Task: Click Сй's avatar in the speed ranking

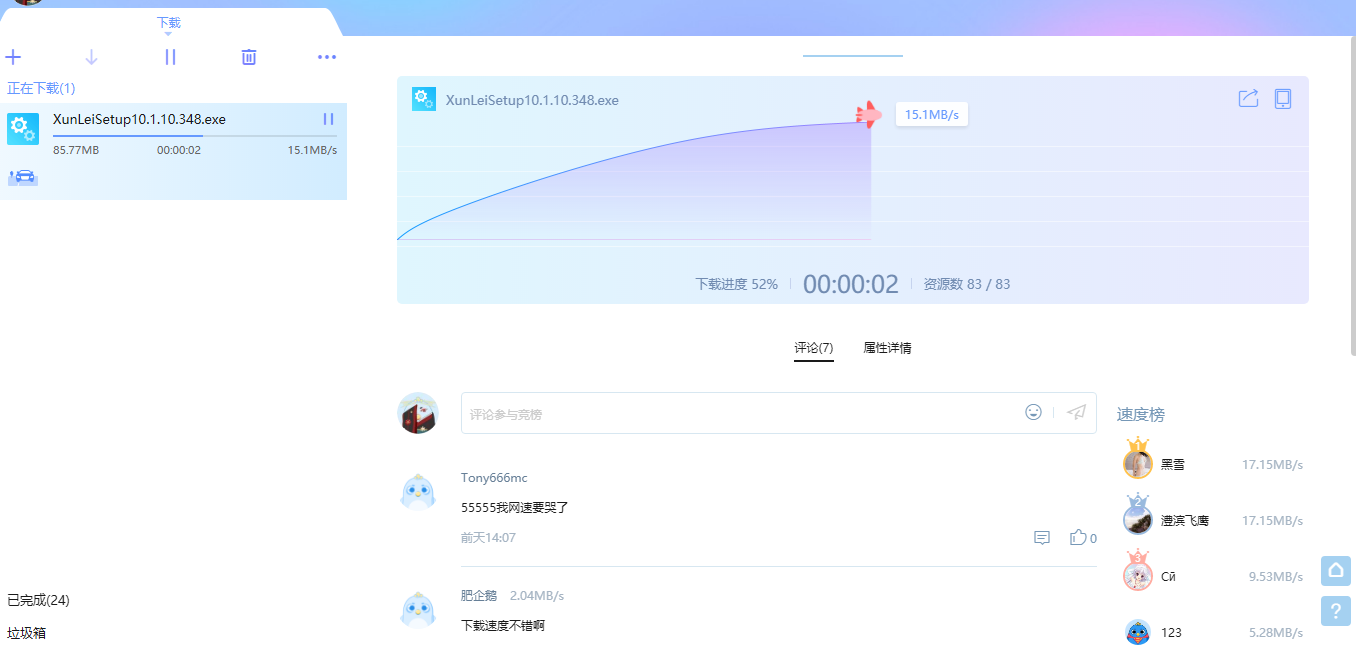Action: tap(1138, 573)
